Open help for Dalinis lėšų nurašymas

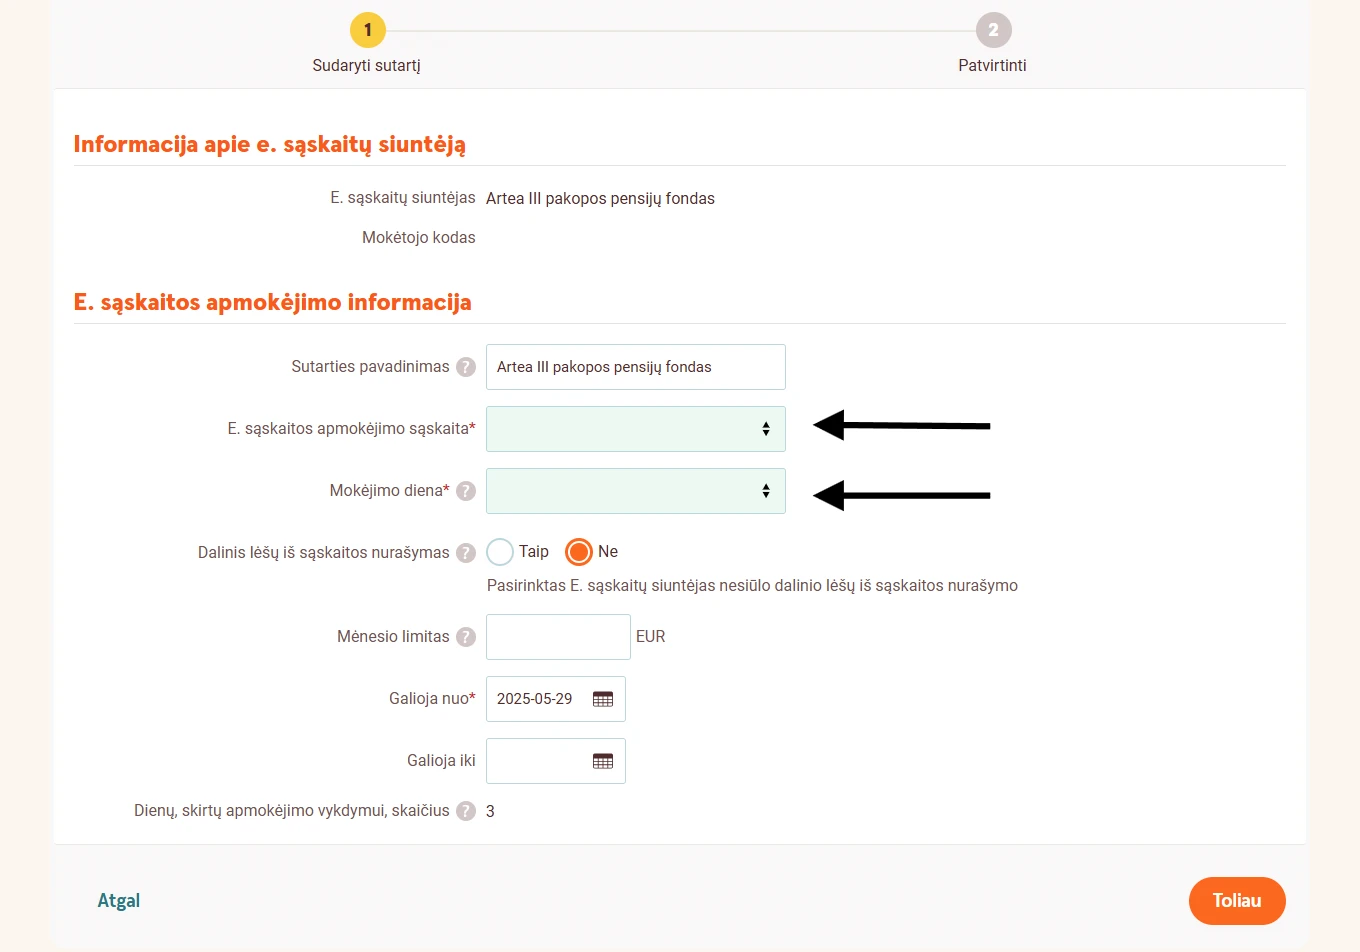[x=466, y=553]
